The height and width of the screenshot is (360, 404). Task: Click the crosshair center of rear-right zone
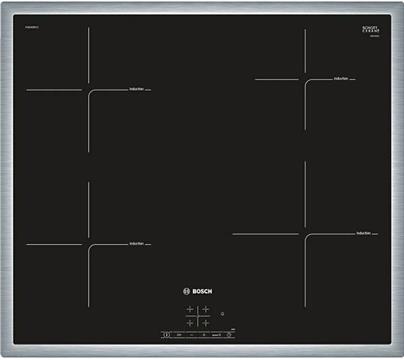305,79
